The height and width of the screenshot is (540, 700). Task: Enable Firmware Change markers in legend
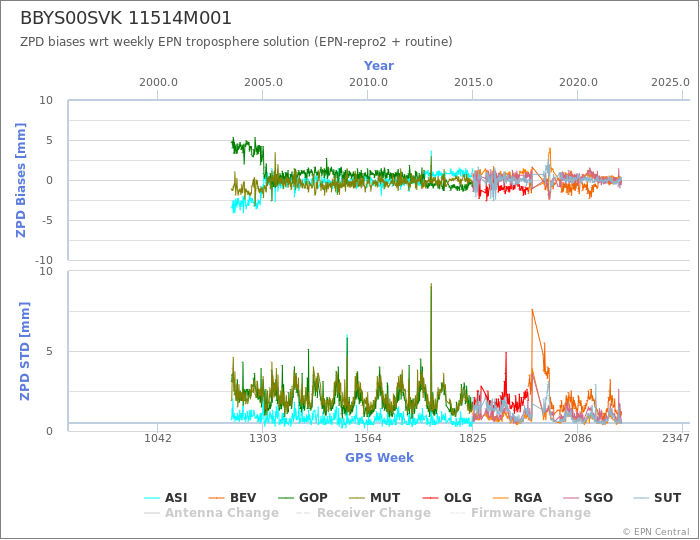coord(521,513)
